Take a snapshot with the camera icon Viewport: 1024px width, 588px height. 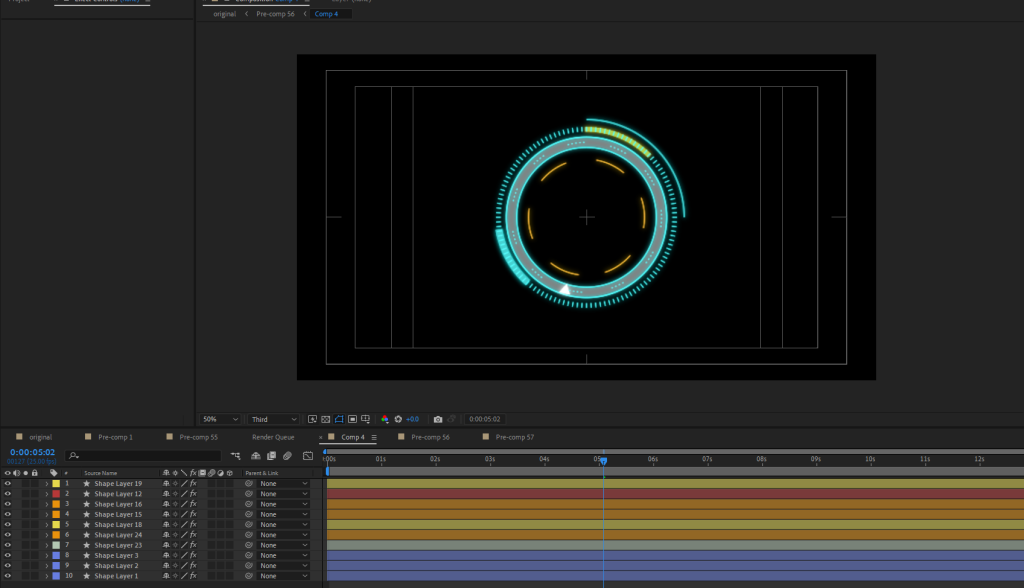click(x=438, y=419)
